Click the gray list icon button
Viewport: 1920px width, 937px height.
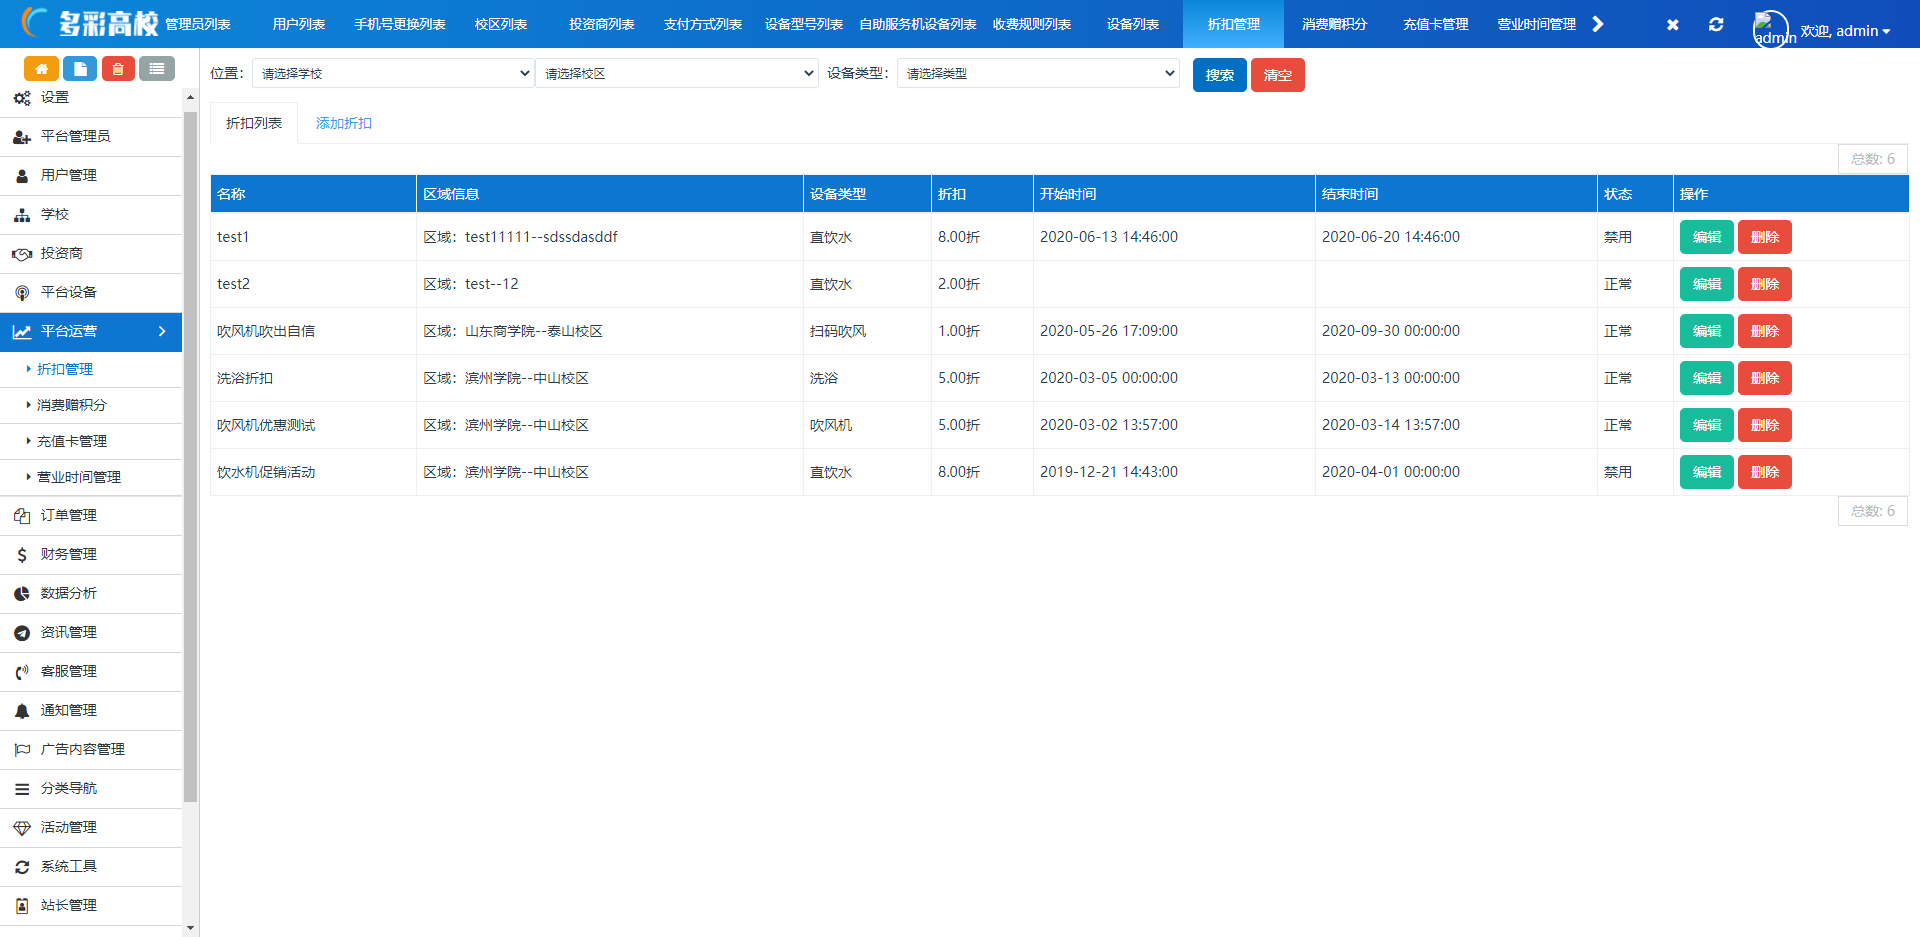pos(157,69)
